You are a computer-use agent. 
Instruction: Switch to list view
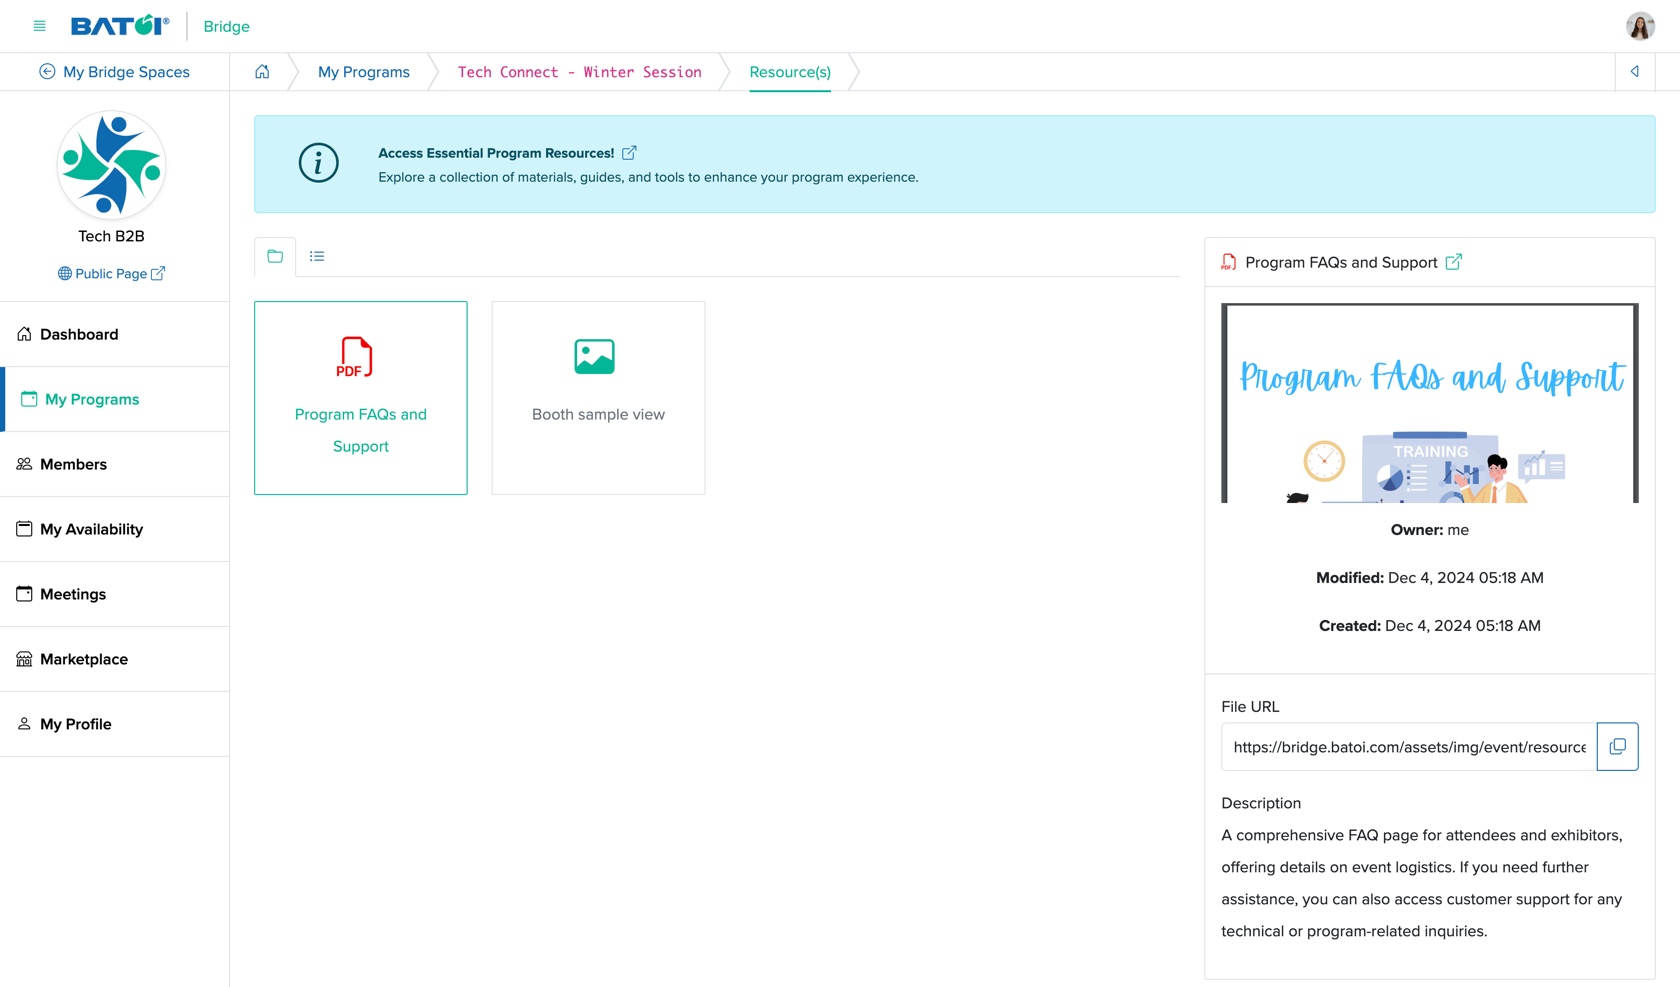(x=317, y=256)
